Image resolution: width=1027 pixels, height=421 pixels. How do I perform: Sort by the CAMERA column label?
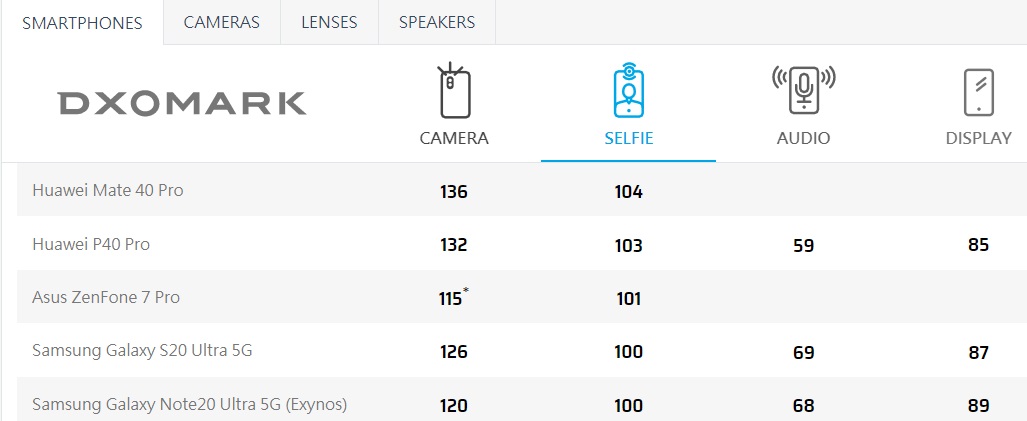coord(454,138)
